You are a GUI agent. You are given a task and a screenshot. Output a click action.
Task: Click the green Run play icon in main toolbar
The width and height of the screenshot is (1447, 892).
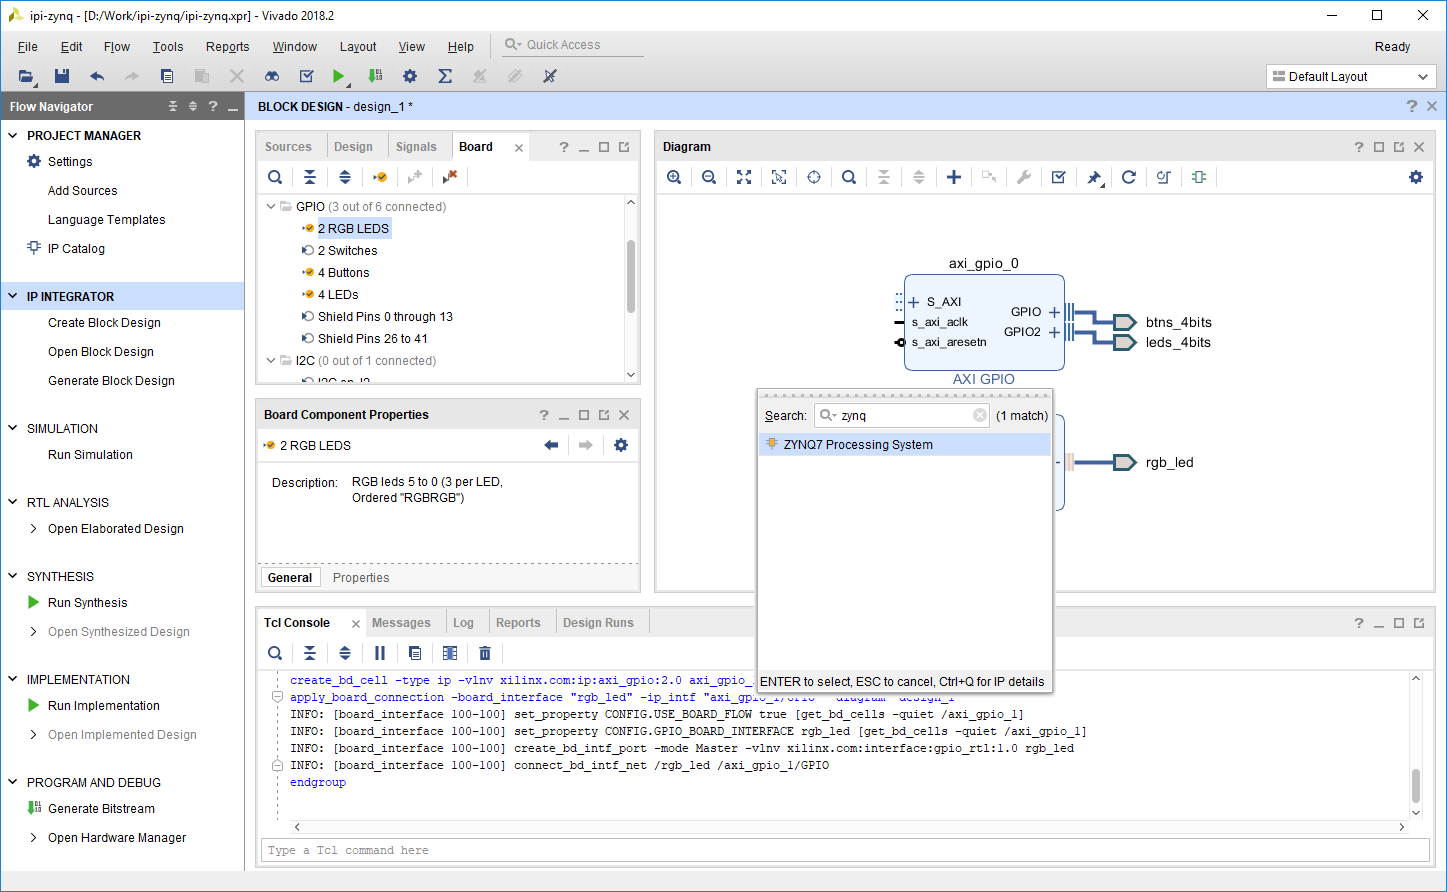coord(339,76)
